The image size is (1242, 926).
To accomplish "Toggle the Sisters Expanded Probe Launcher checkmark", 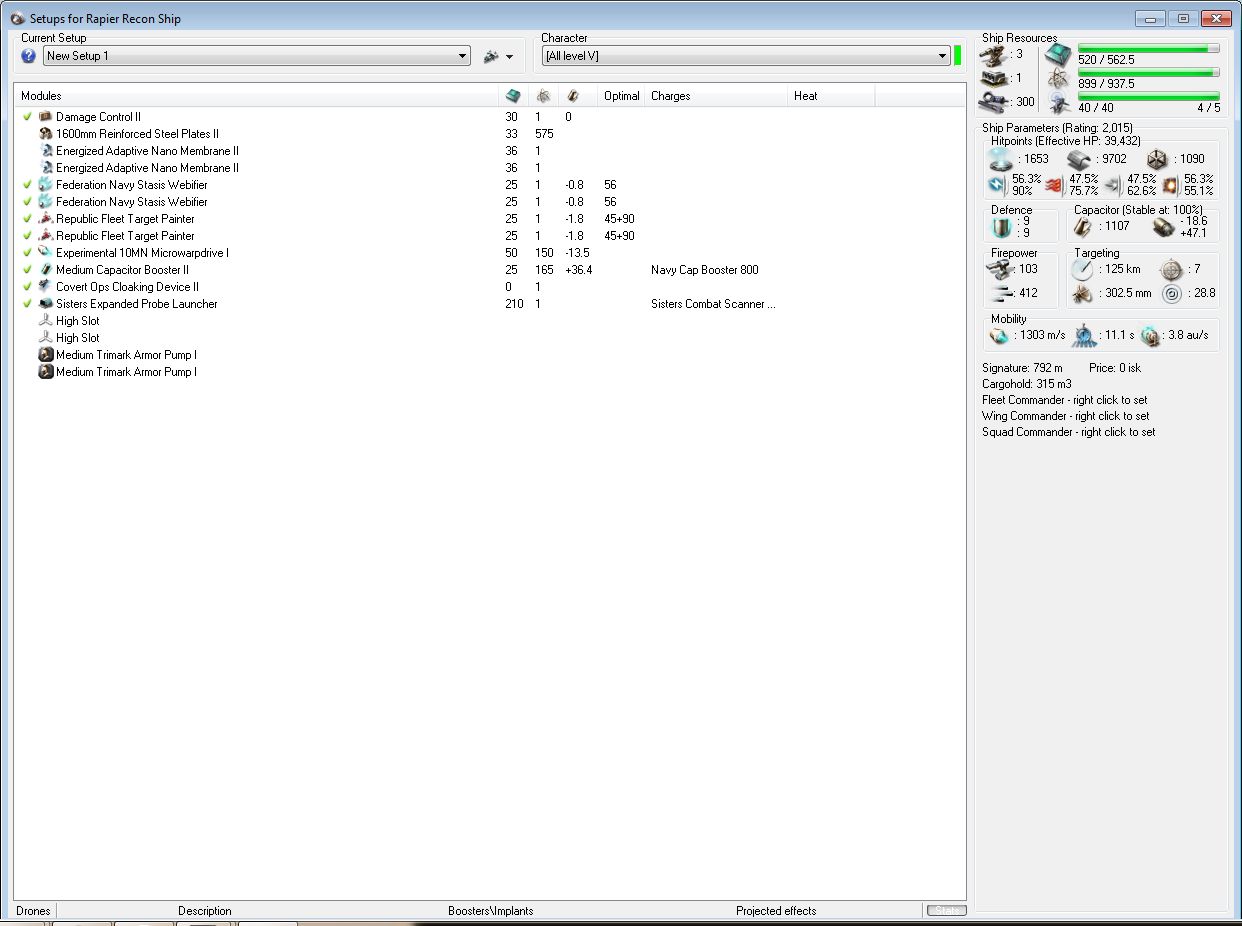I will tap(27, 304).
